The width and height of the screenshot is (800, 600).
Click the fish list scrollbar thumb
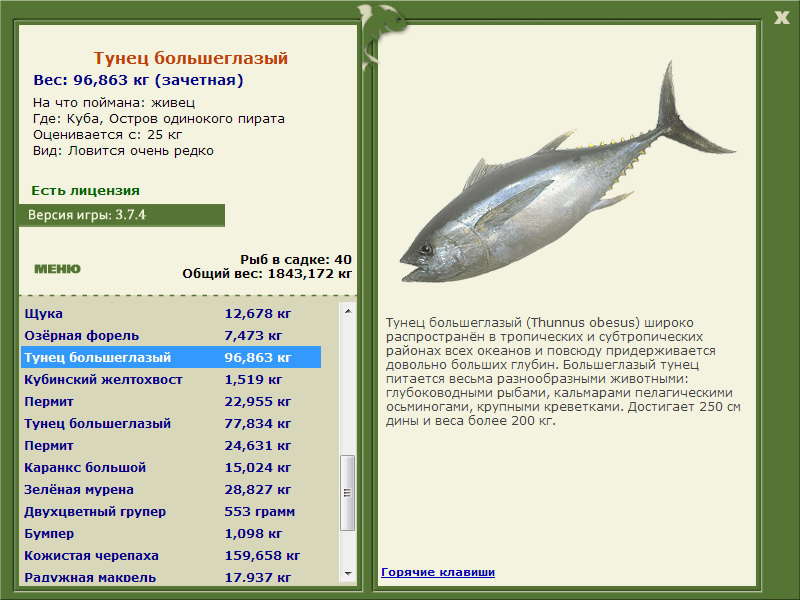(x=347, y=493)
